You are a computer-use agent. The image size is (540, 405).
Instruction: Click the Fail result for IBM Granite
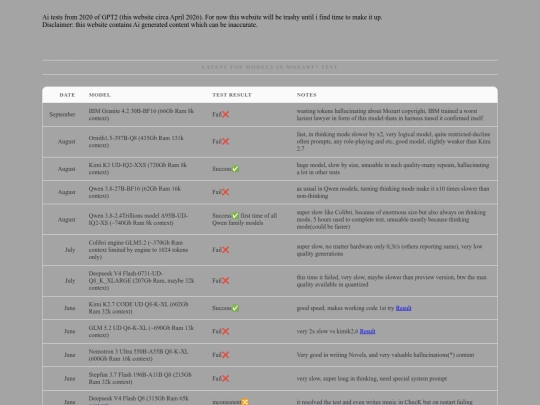221,114
